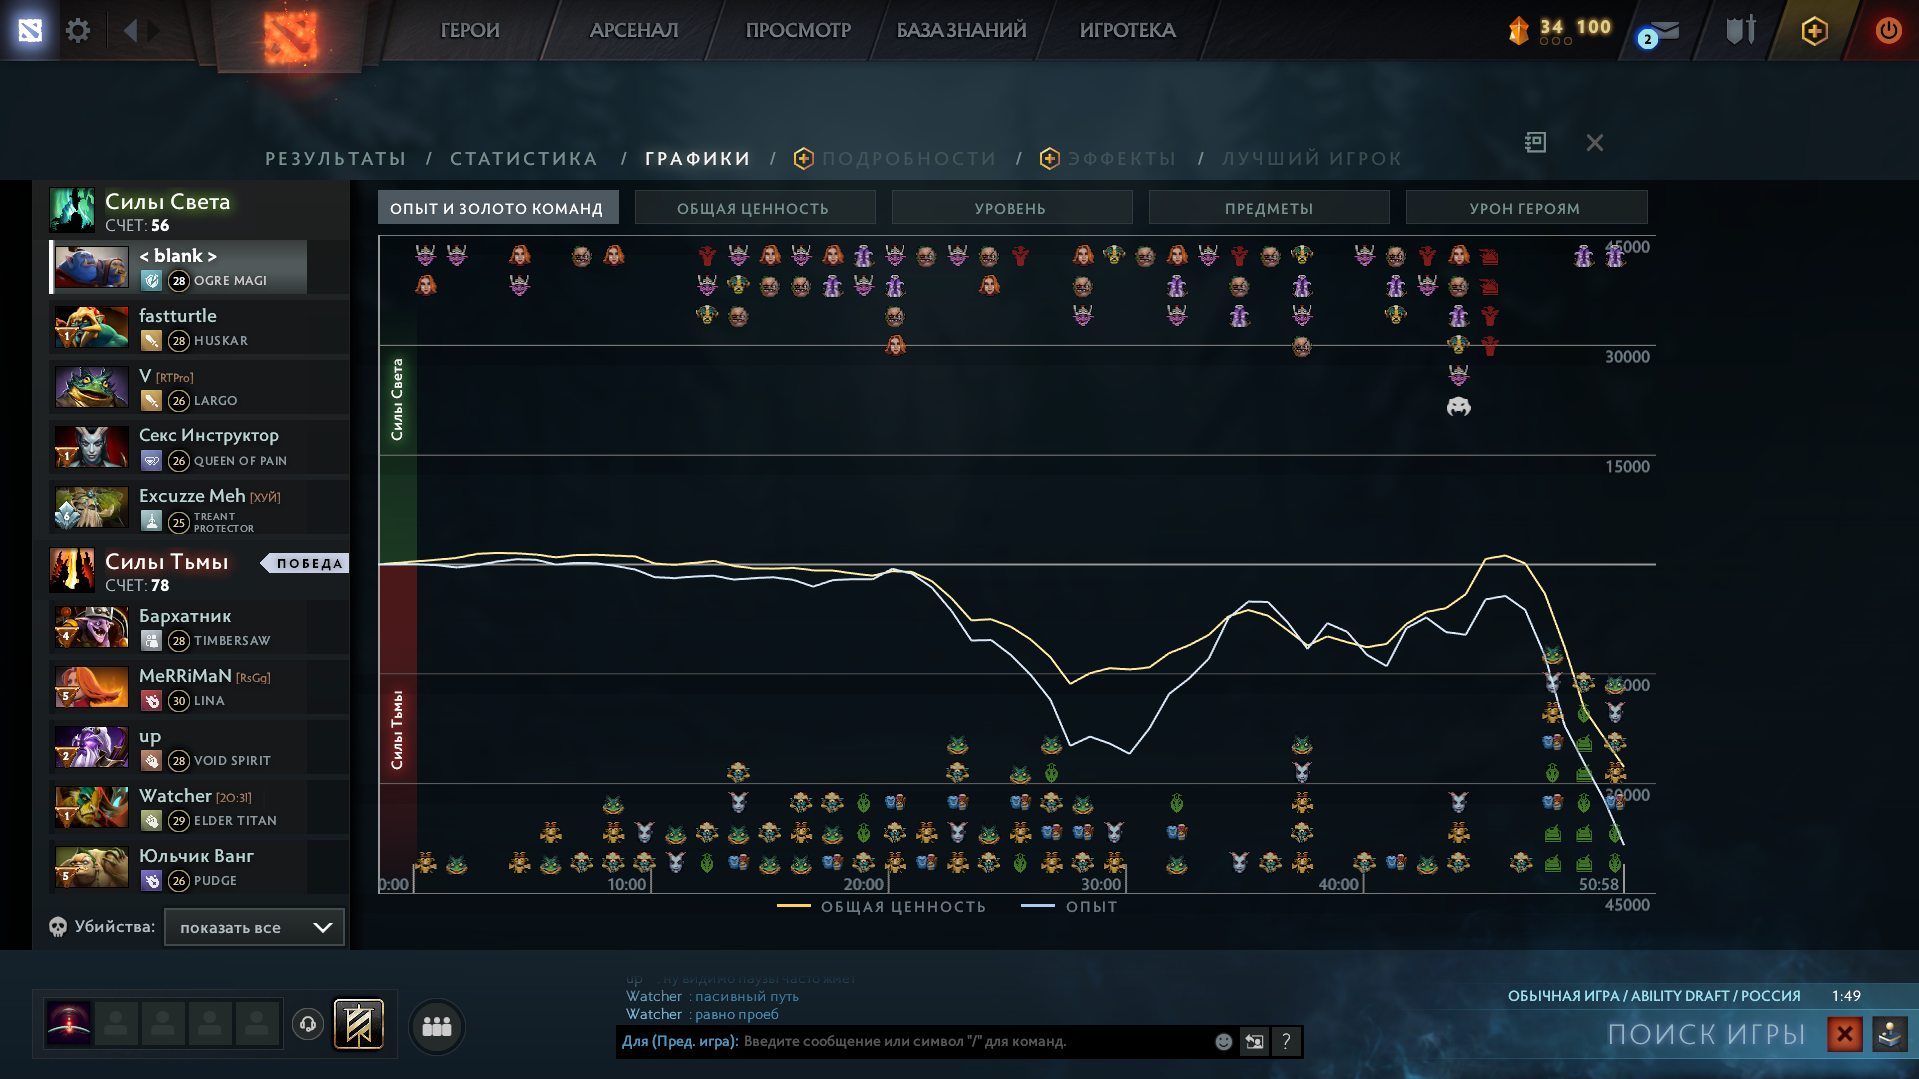Show the Предметы graph

[1269, 208]
